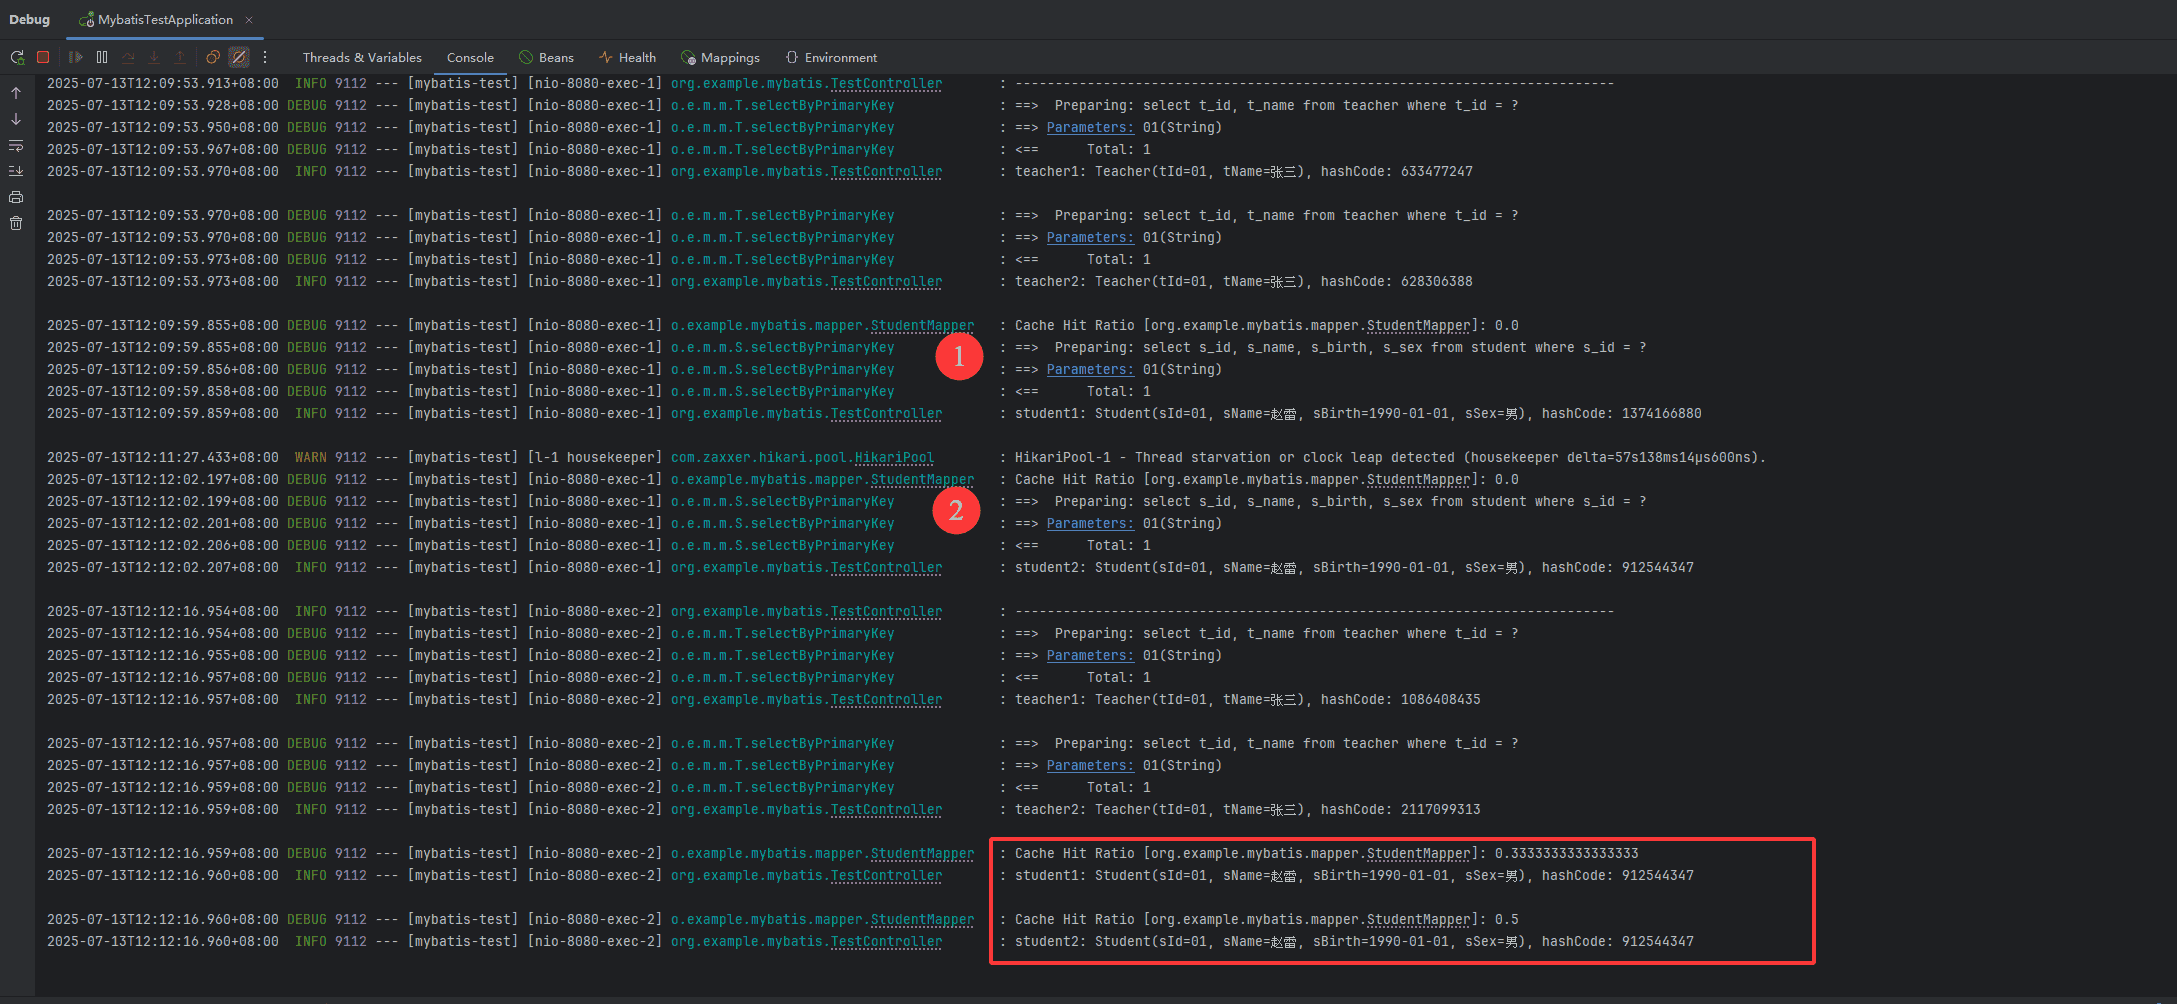The width and height of the screenshot is (2177, 1004).
Task: Open the More debug actions menu
Action: pyautogui.click(x=265, y=57)
